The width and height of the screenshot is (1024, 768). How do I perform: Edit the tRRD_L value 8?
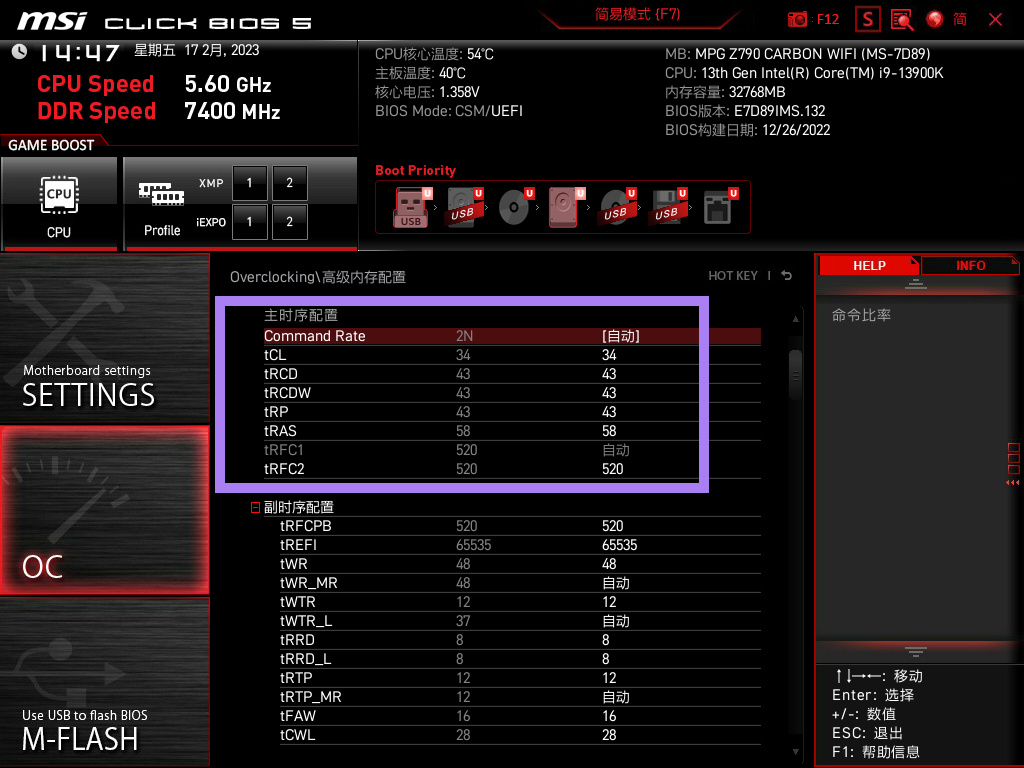coord(605,659)
